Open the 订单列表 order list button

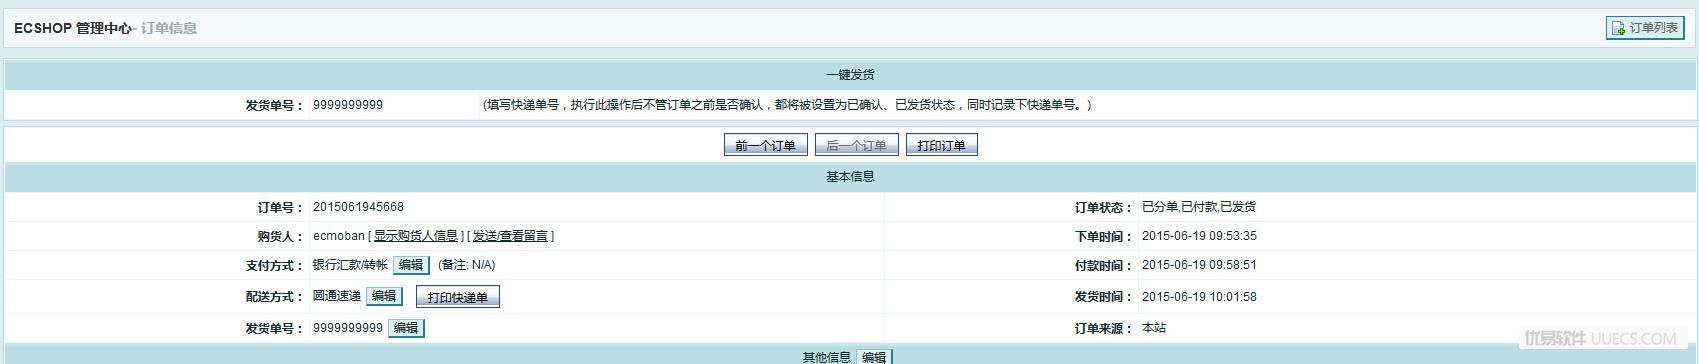point(1645,28)
